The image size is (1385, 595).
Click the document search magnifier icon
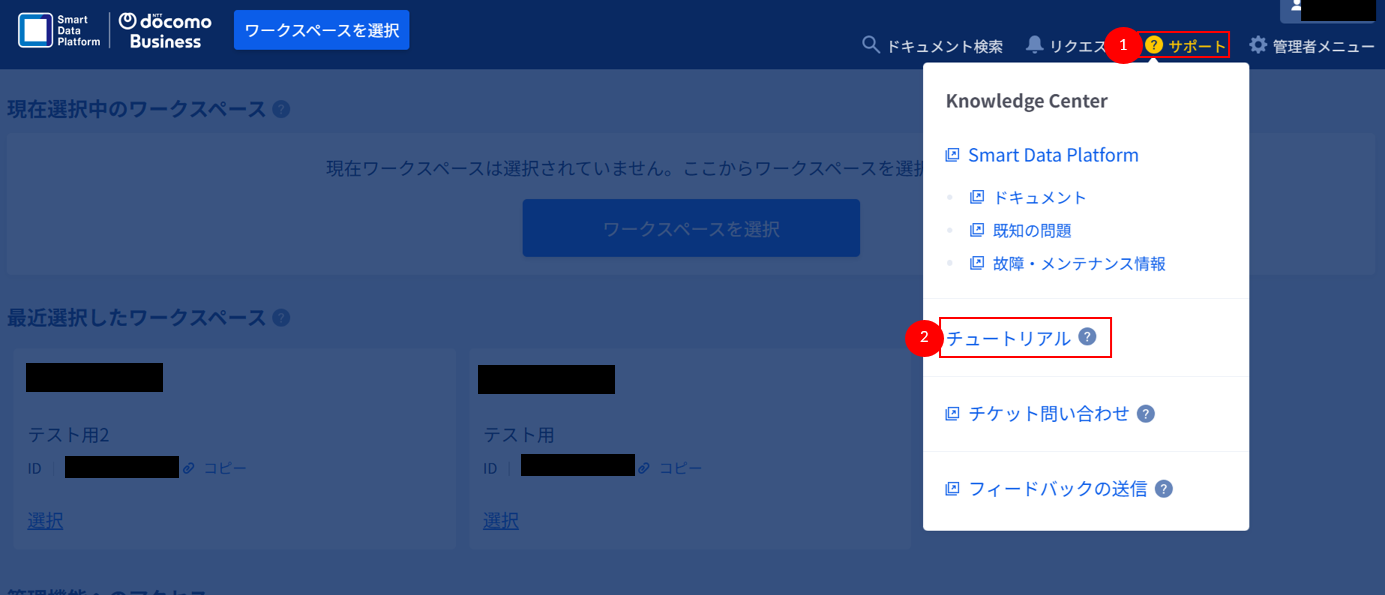point(871,45)
